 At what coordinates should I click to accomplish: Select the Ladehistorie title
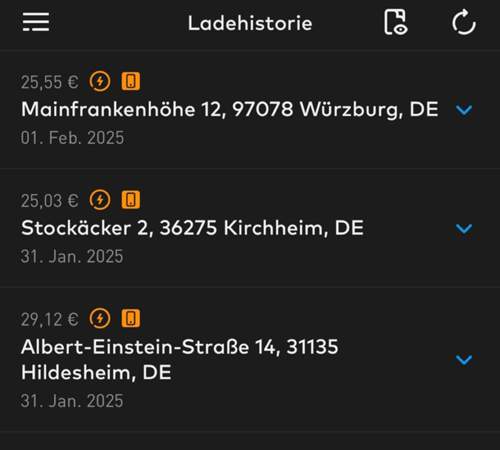(250, 23)
